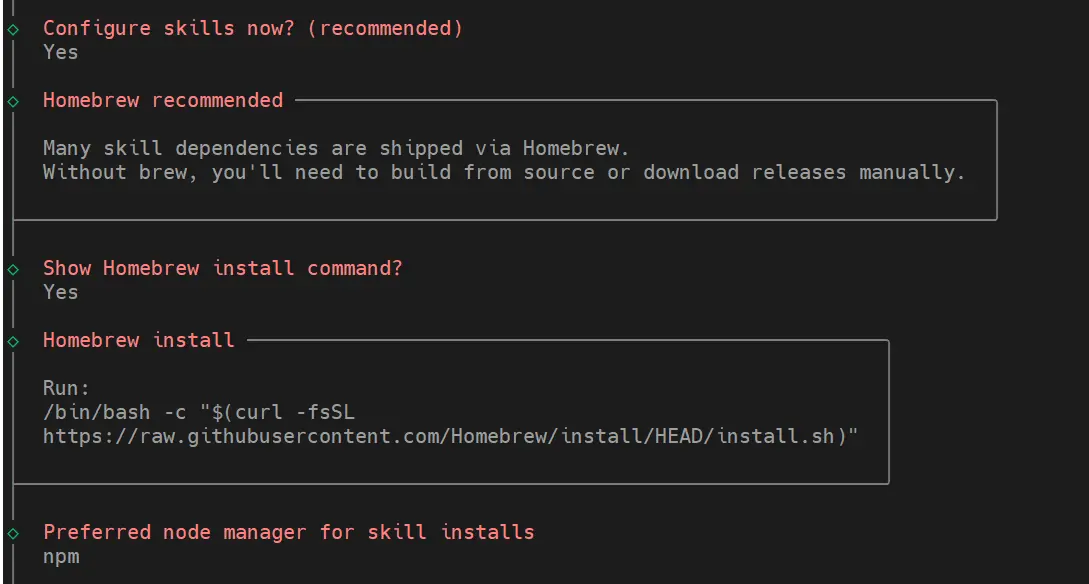The height and width of the screenshot is (584, 1089).
Task: Click the Show Homebrew install command? prompt
Action: tap(222, 269)
